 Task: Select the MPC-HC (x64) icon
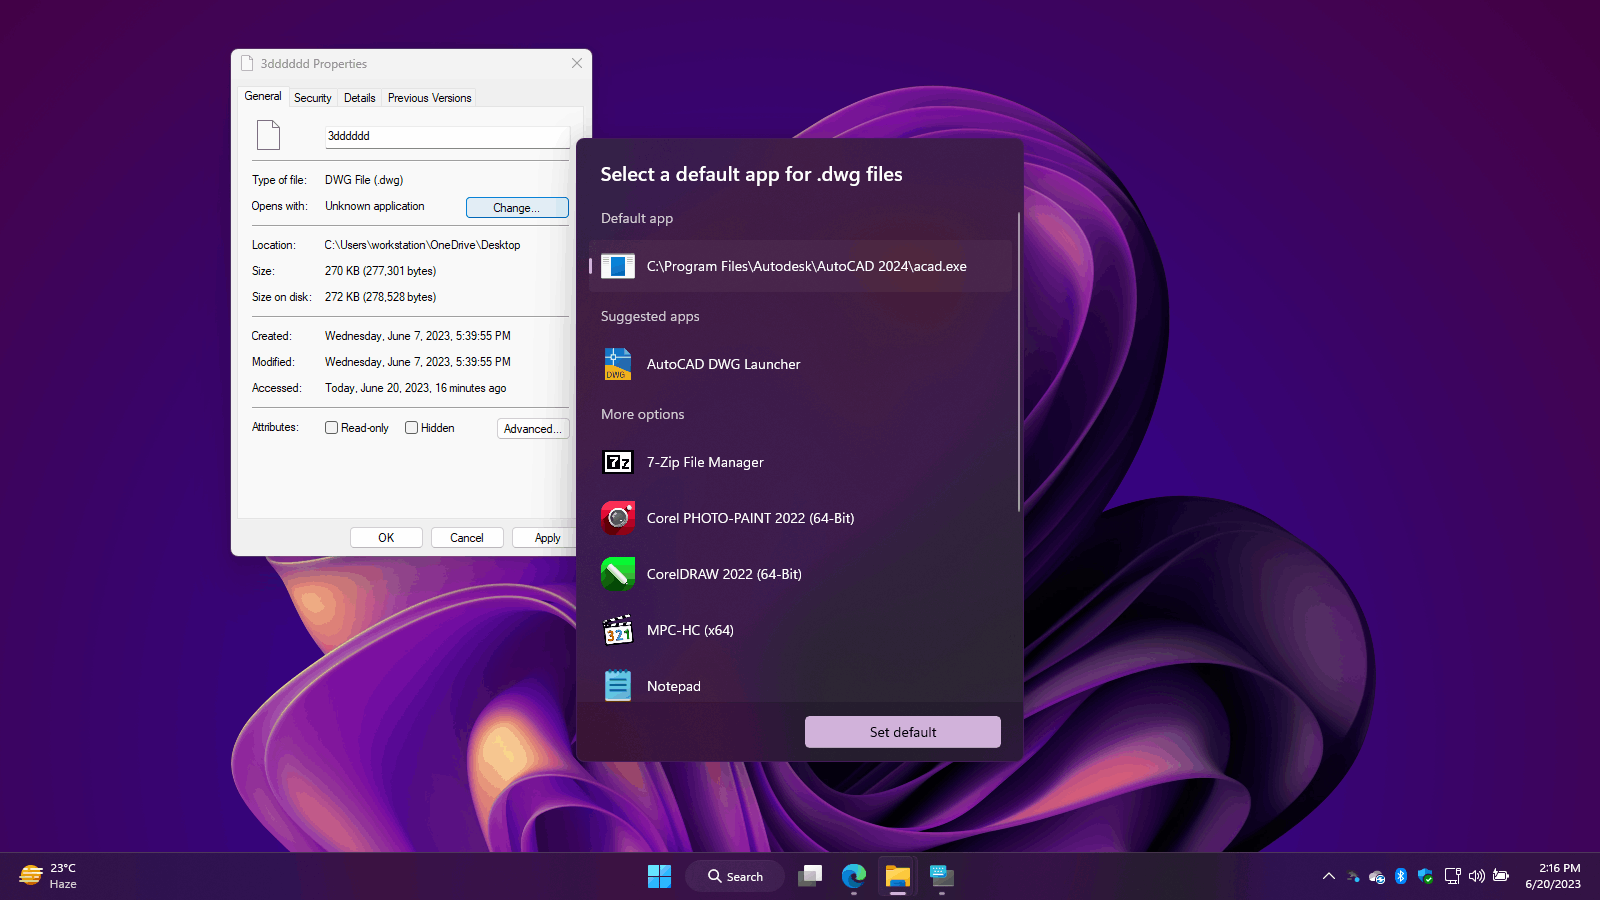click(x=618, y=630)
